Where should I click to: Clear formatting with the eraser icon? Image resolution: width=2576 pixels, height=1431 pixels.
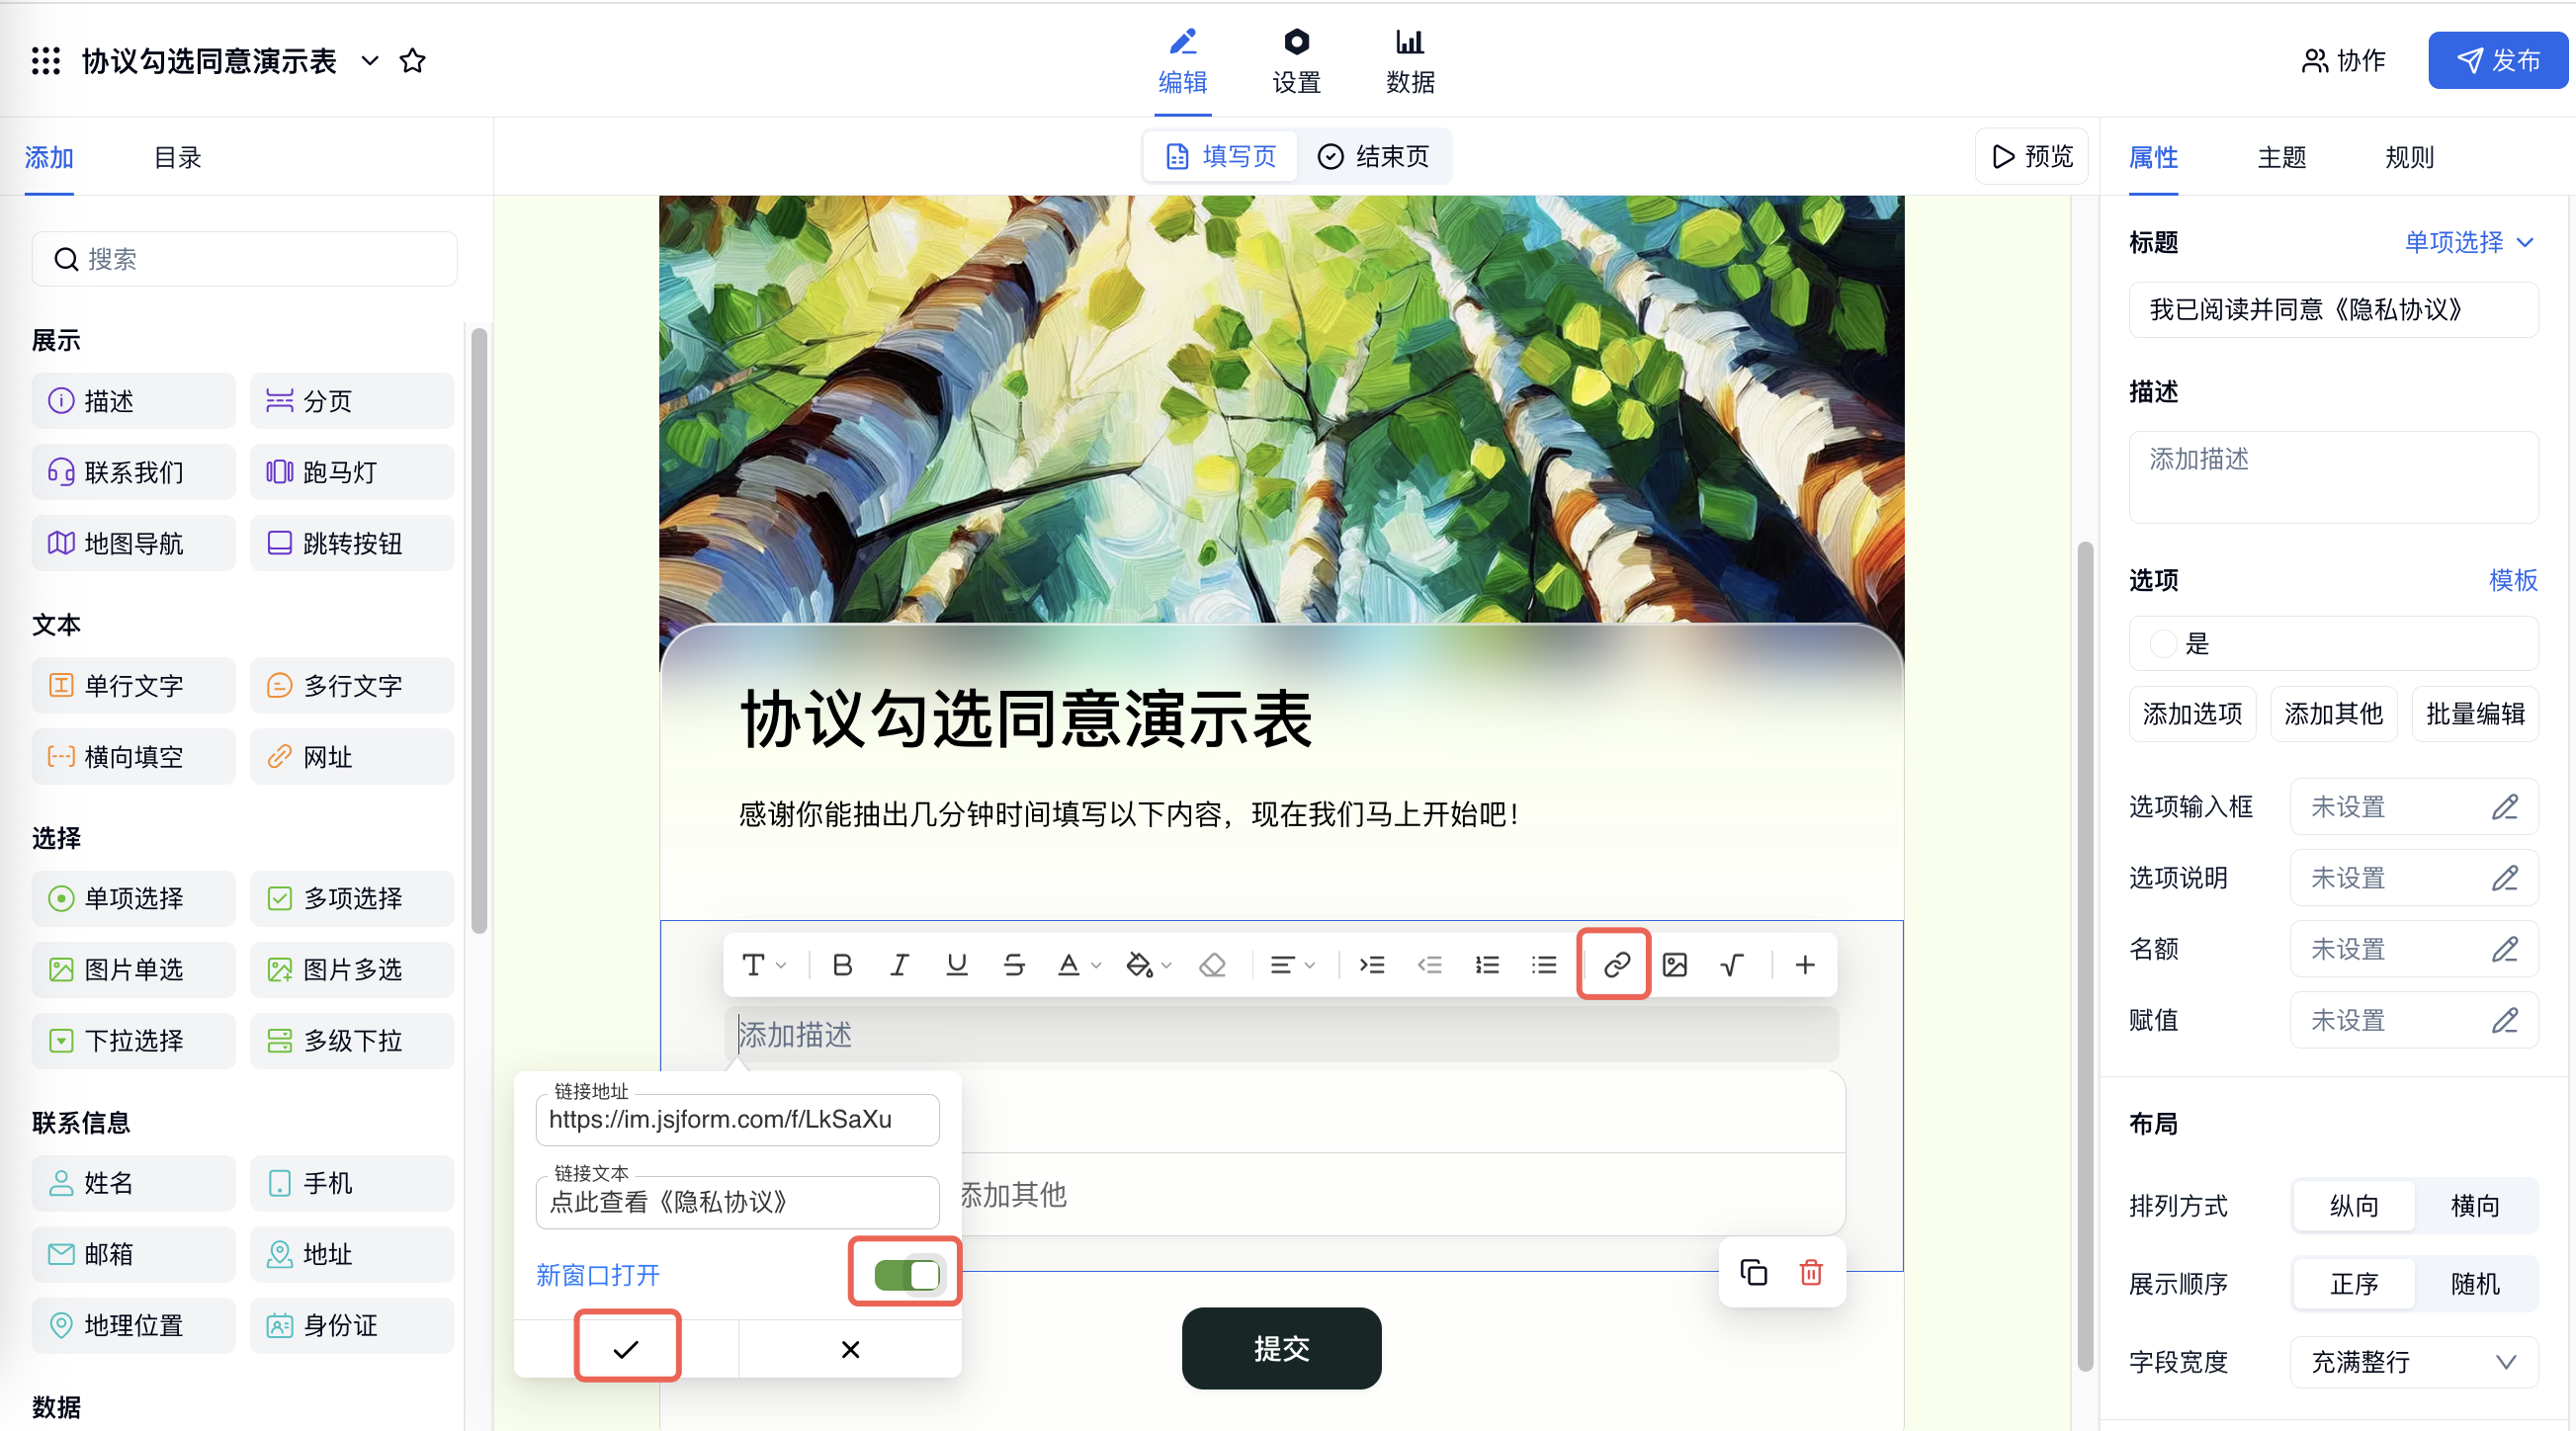coord(1212,965)
